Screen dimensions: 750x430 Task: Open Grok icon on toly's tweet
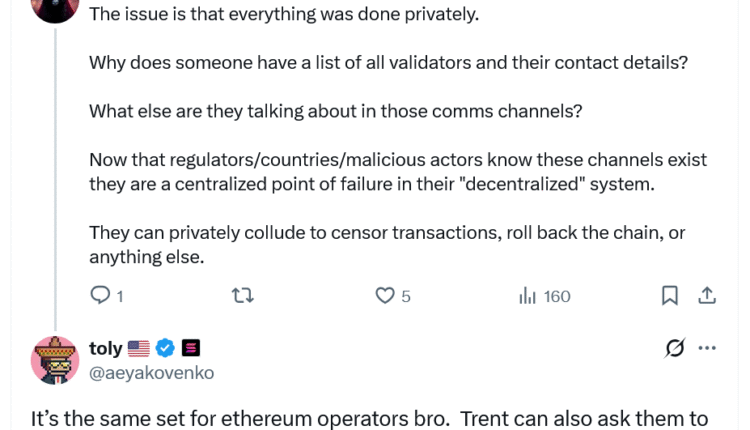[x=675, y=348]
